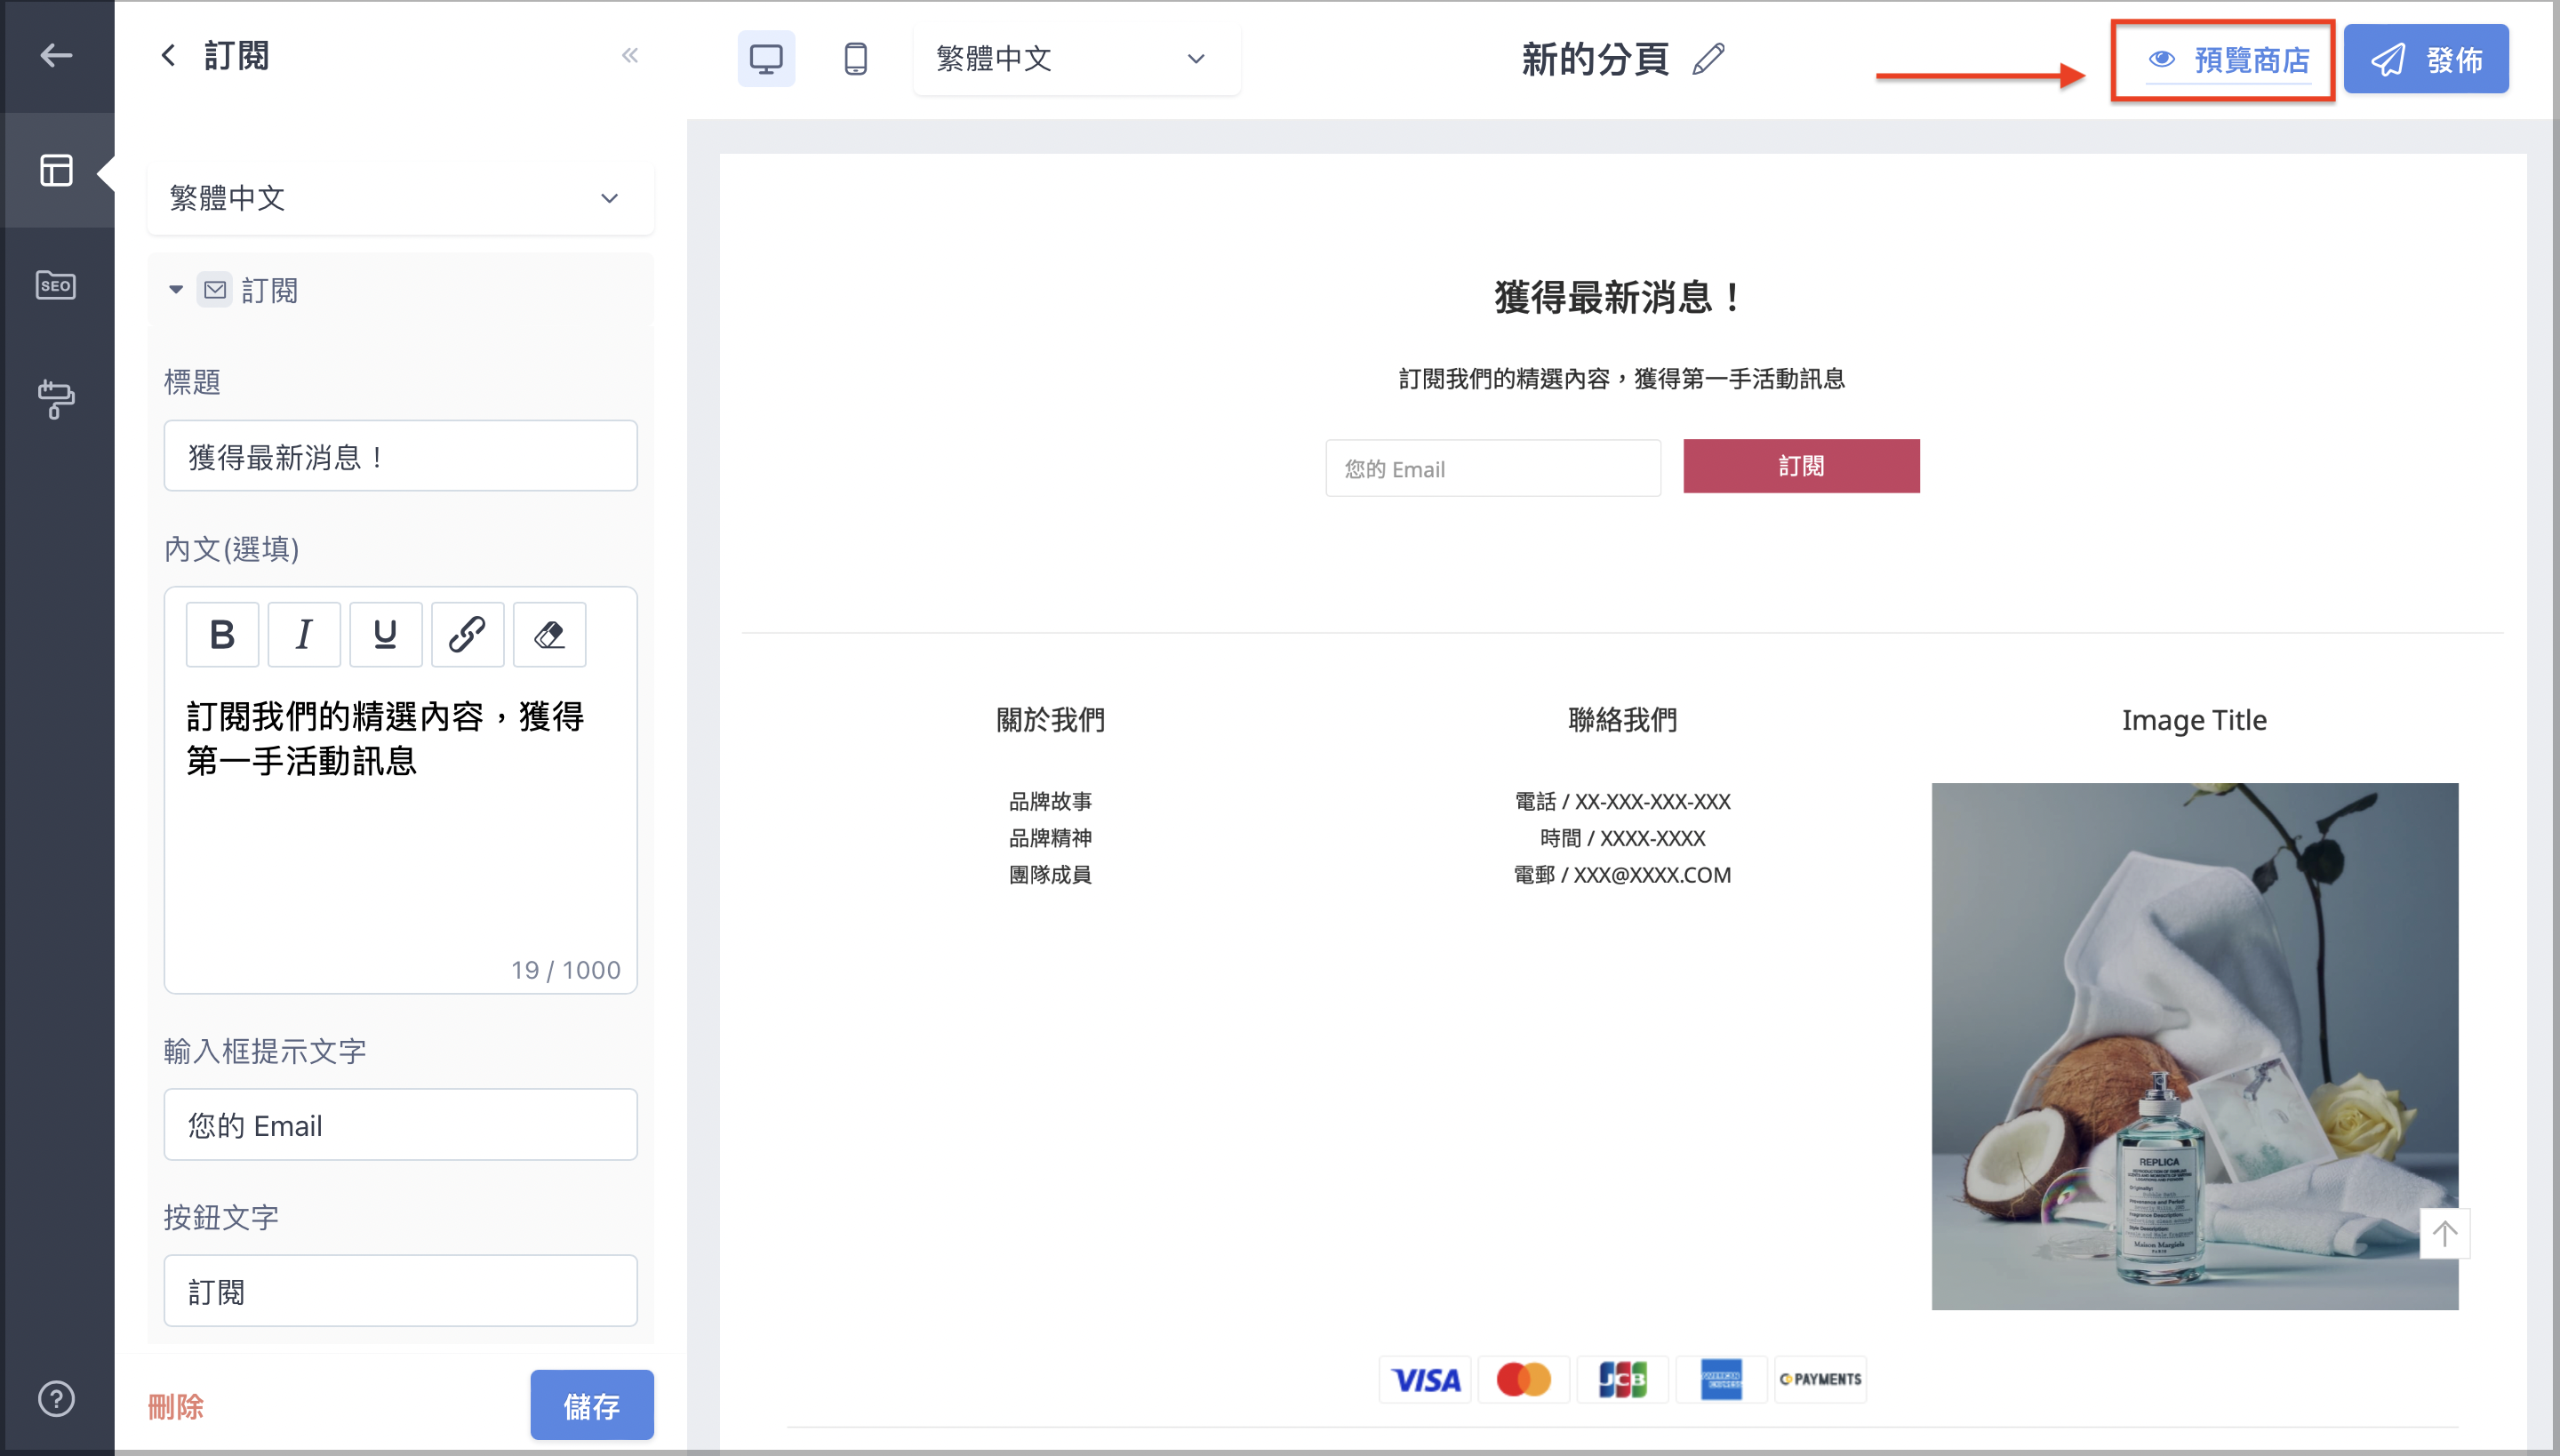Clear formatting with eraser icon
This screenshot has width=2560, height=1456.
click(x=549, y=634)
